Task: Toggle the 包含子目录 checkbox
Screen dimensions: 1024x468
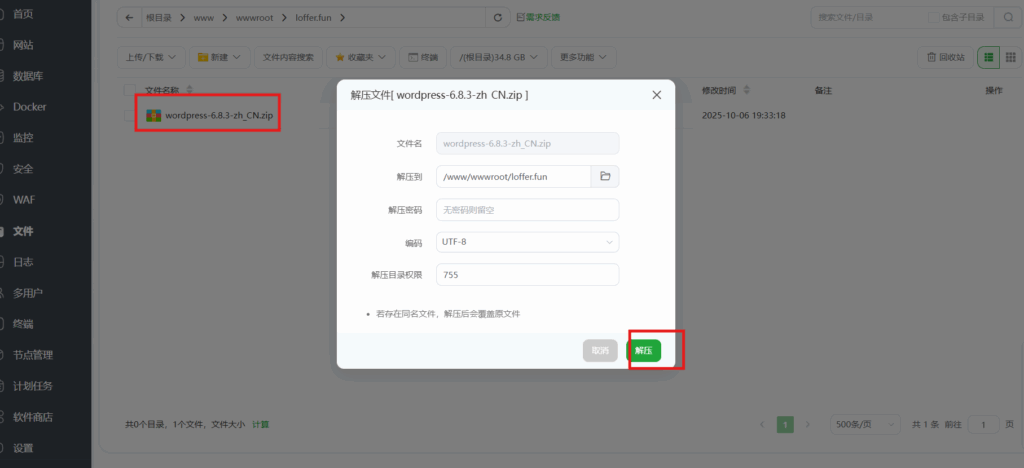Action: (x=933, y=18)
